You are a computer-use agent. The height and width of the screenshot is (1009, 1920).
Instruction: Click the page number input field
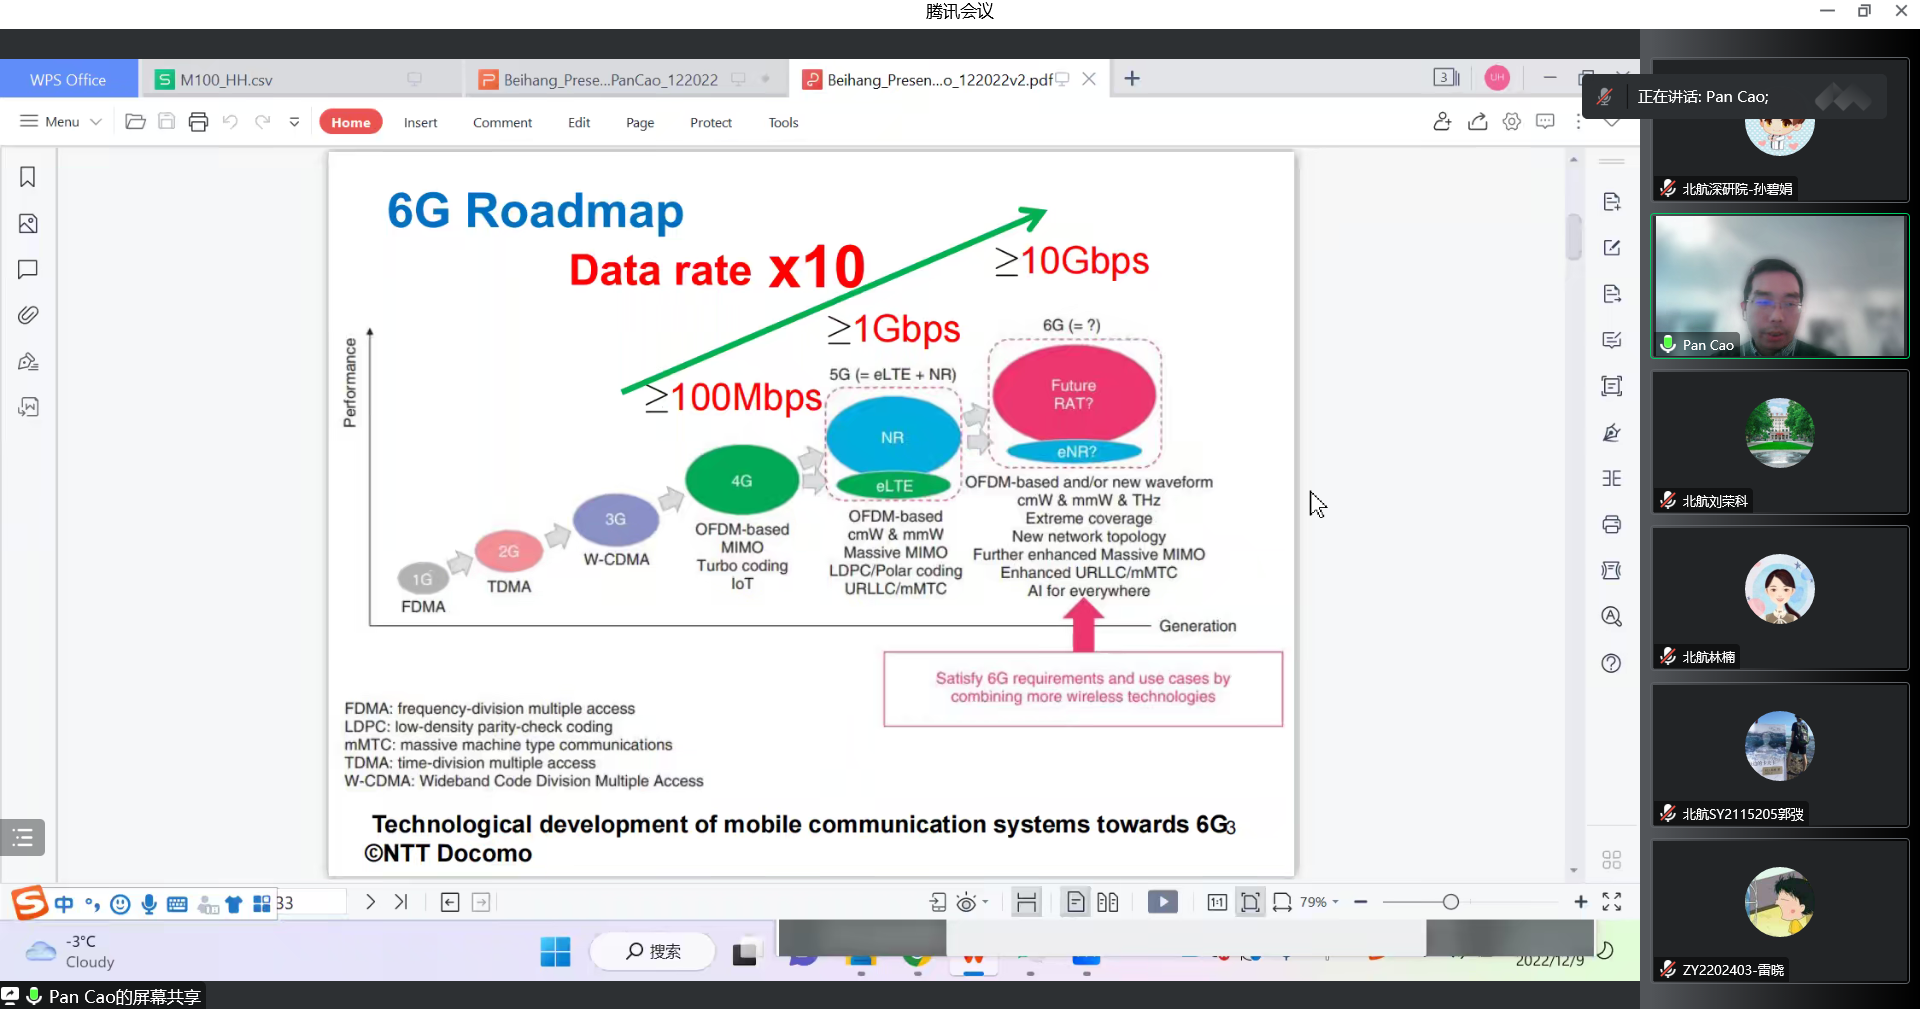pos(310,902)
